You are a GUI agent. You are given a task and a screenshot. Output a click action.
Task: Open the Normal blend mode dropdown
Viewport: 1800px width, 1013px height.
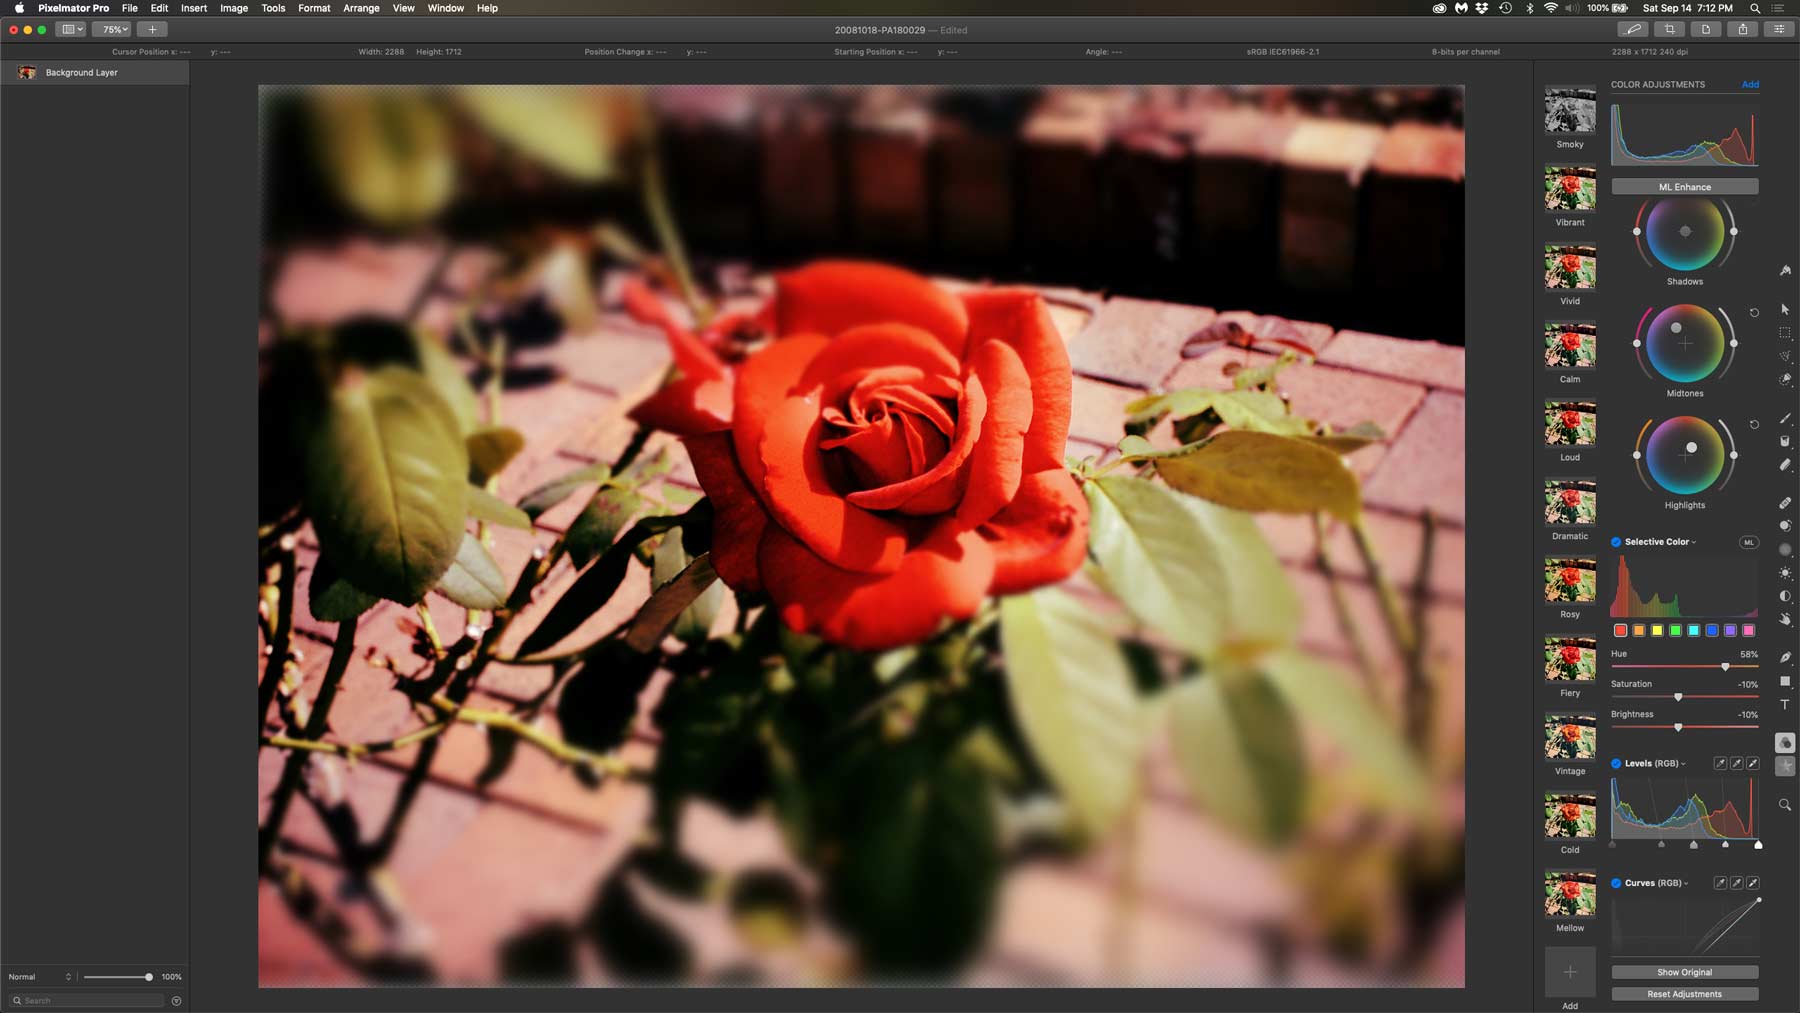click(40, 977)
